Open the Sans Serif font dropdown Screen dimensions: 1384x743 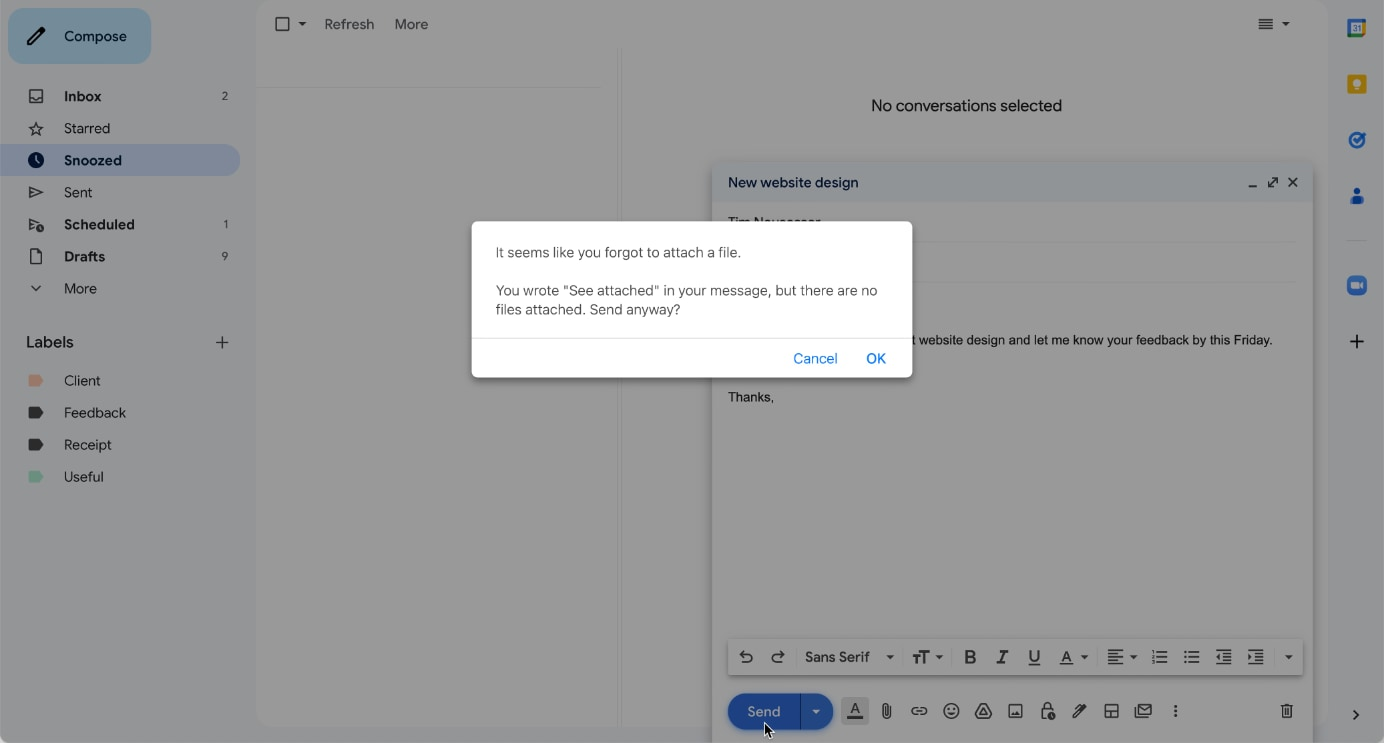[x=849, y=657]
